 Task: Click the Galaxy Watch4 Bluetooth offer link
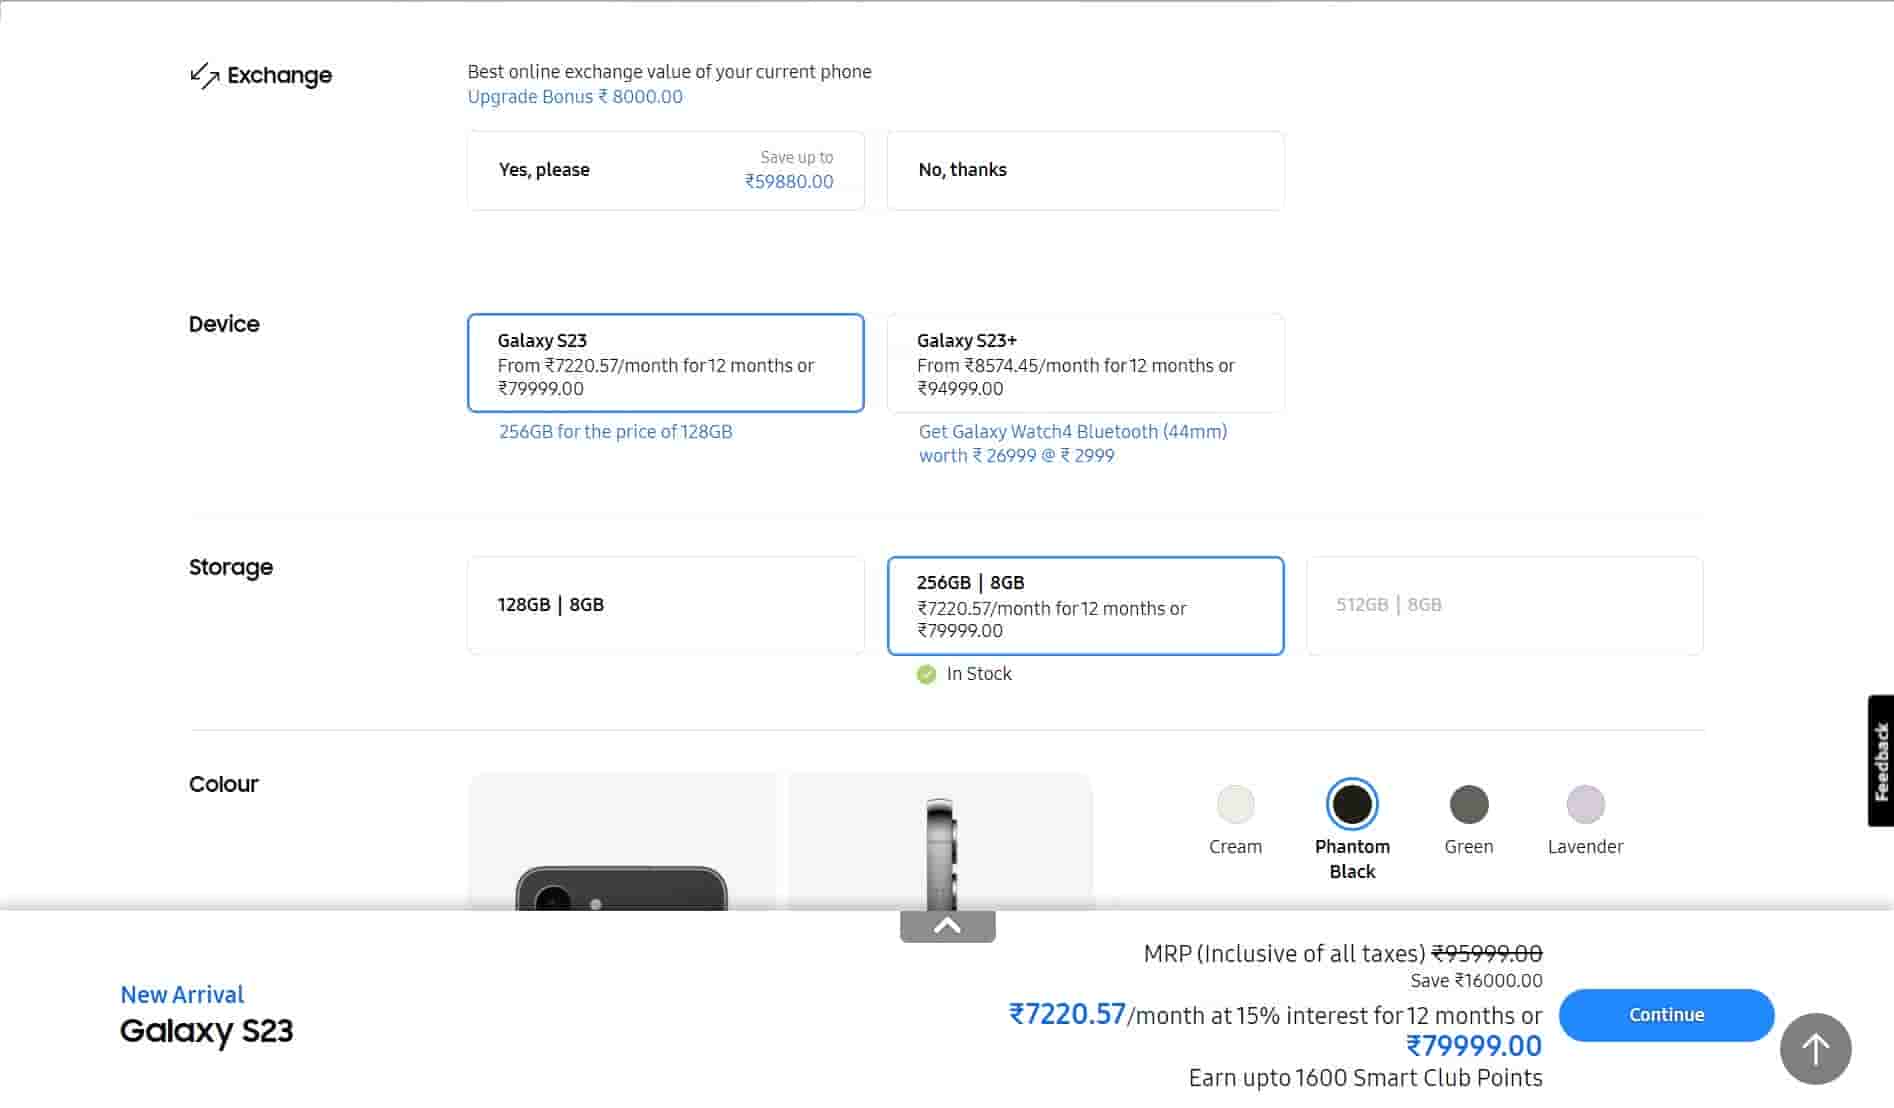tap(1072, 443)
